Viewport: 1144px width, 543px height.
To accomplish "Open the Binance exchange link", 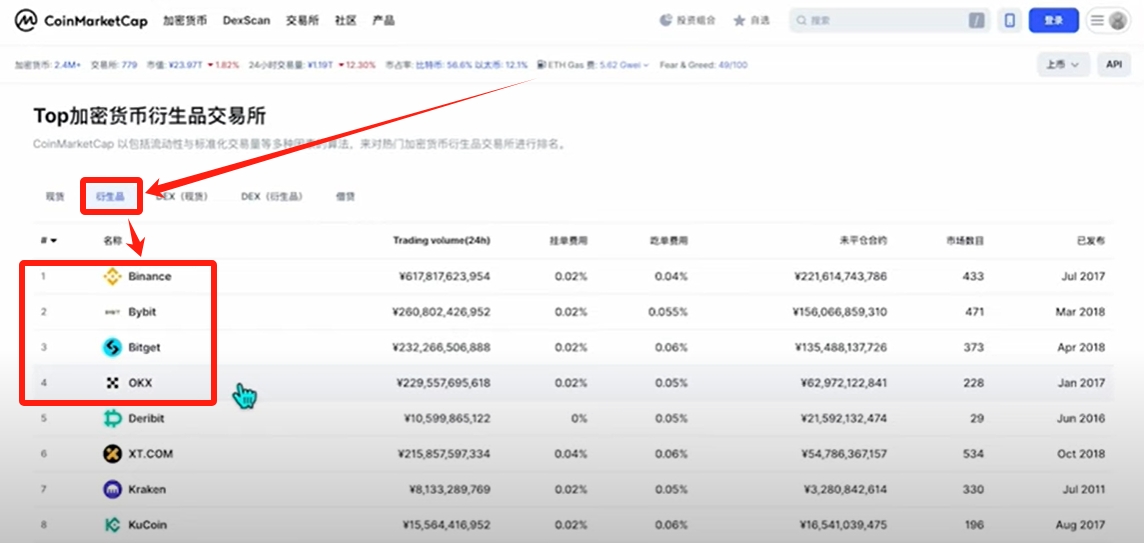I will [150, 277].
